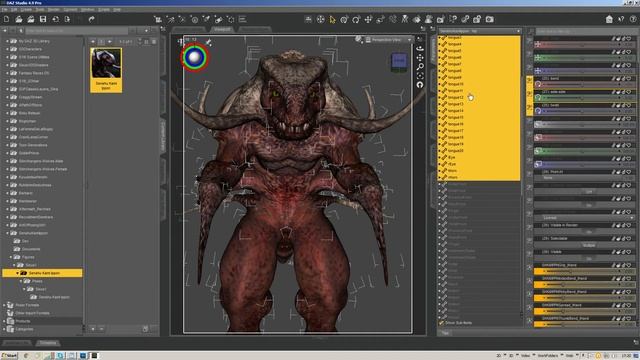Click the content library search field
Image resolution: width=640 pixels, height=360 pixels.
[77, 31]
